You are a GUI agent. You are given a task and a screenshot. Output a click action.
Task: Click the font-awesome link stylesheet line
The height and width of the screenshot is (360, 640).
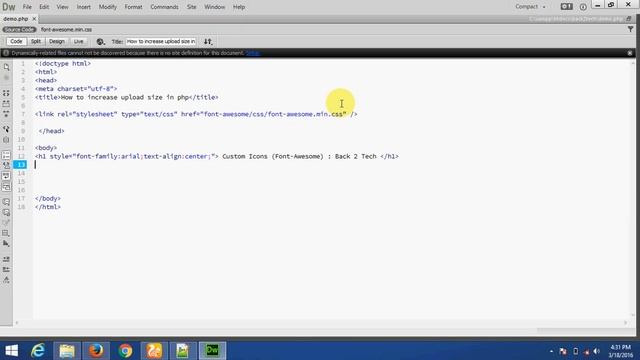click(196, 114)
